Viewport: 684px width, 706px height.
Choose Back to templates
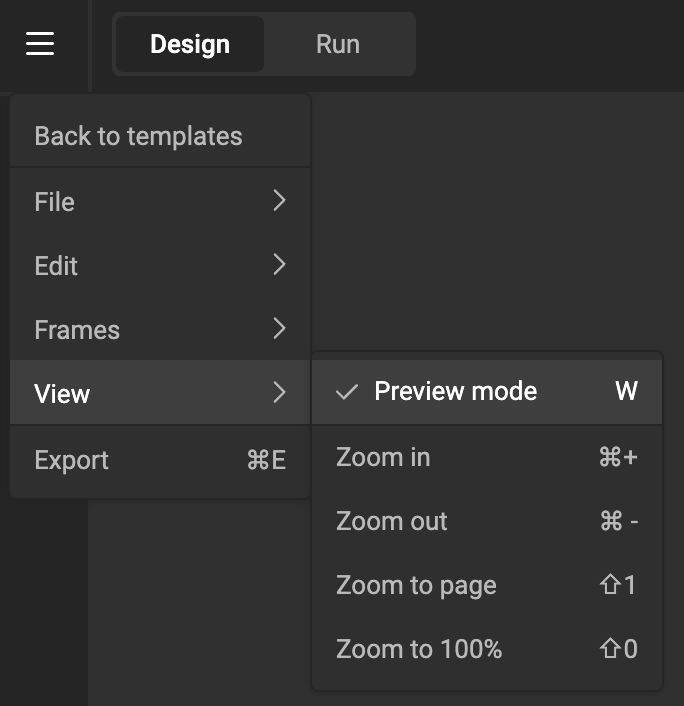(160, 136)
